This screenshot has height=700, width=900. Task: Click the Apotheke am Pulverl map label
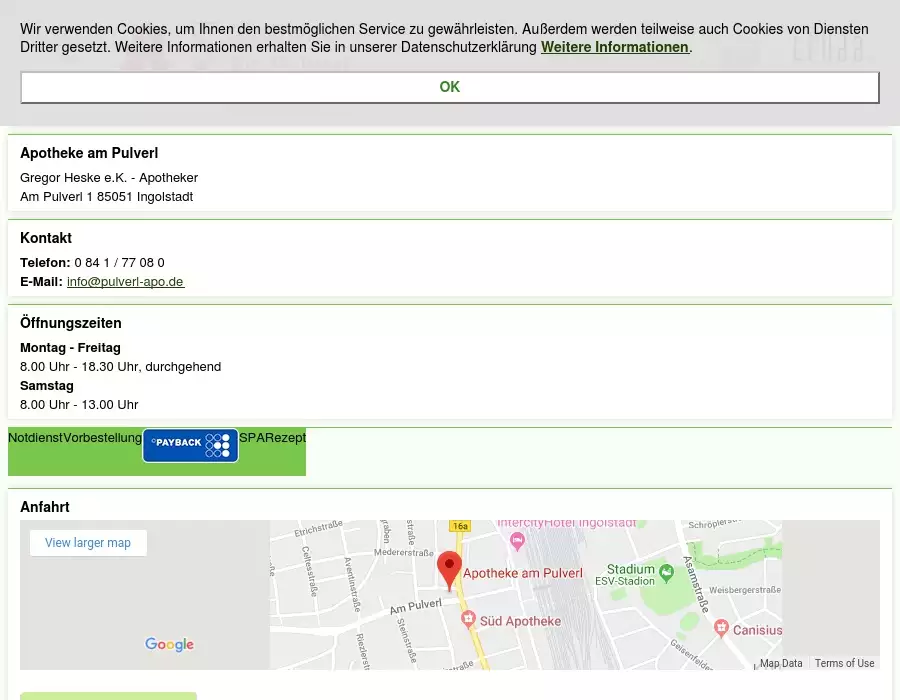tap(522, 574)
